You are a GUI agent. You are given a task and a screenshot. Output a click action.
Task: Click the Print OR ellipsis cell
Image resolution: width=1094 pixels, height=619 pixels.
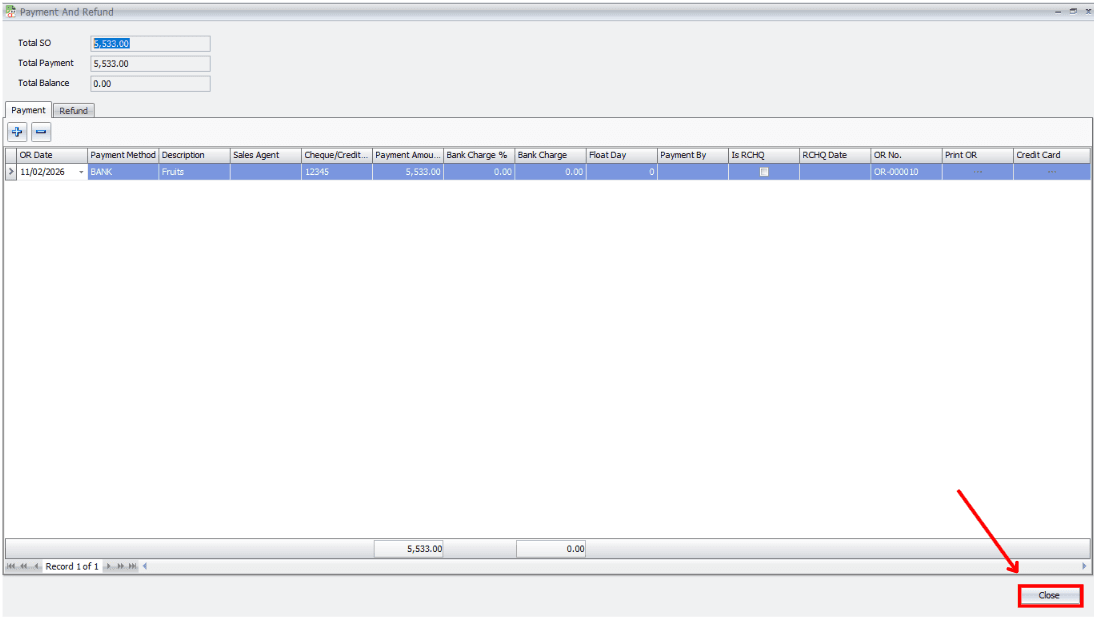coord(977,172)
